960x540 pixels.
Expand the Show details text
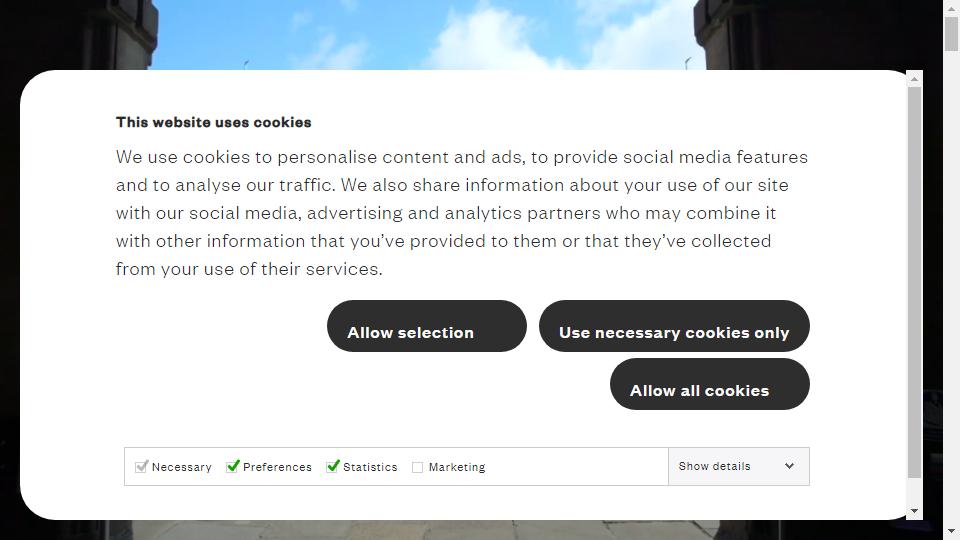714,466
